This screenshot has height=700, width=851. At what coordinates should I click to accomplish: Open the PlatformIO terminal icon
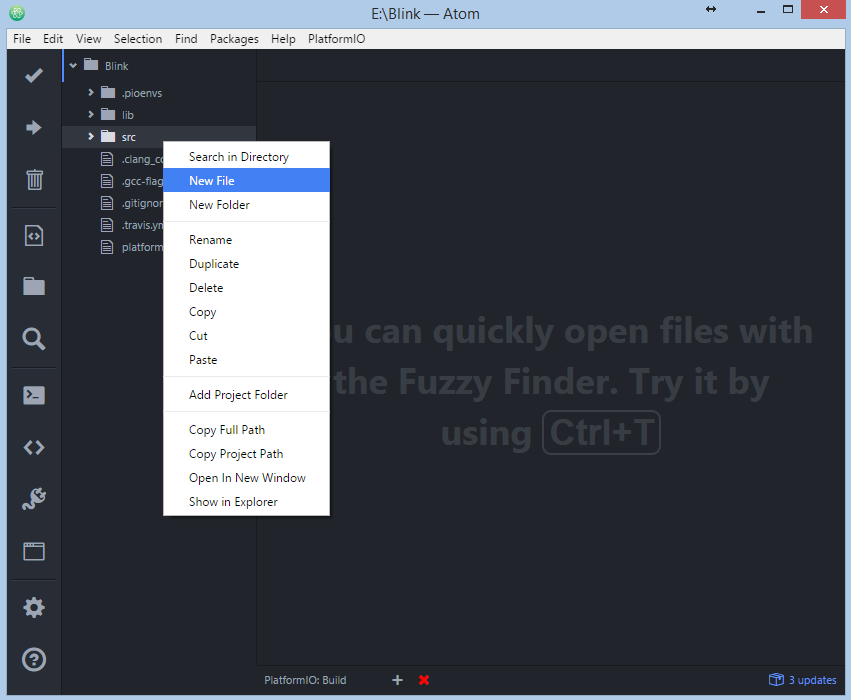click(x=34, y=395)
